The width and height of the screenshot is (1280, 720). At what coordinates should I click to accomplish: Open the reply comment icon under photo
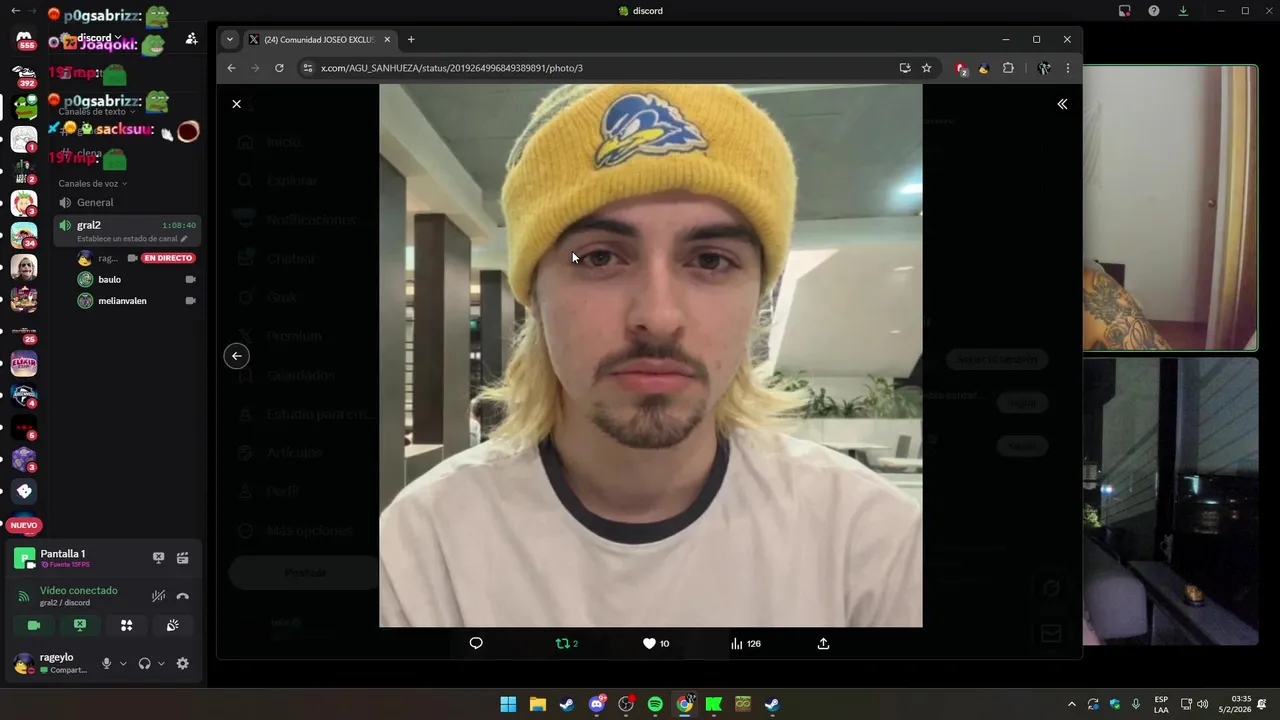476,643
